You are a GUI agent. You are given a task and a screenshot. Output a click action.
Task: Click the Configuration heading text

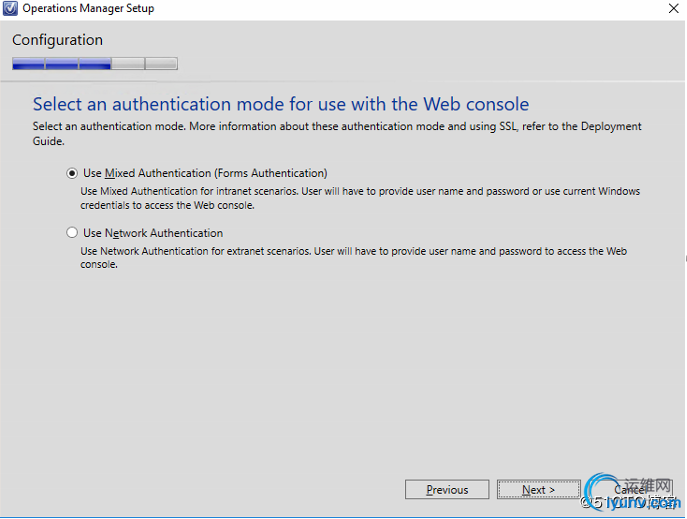coord(57,40)
